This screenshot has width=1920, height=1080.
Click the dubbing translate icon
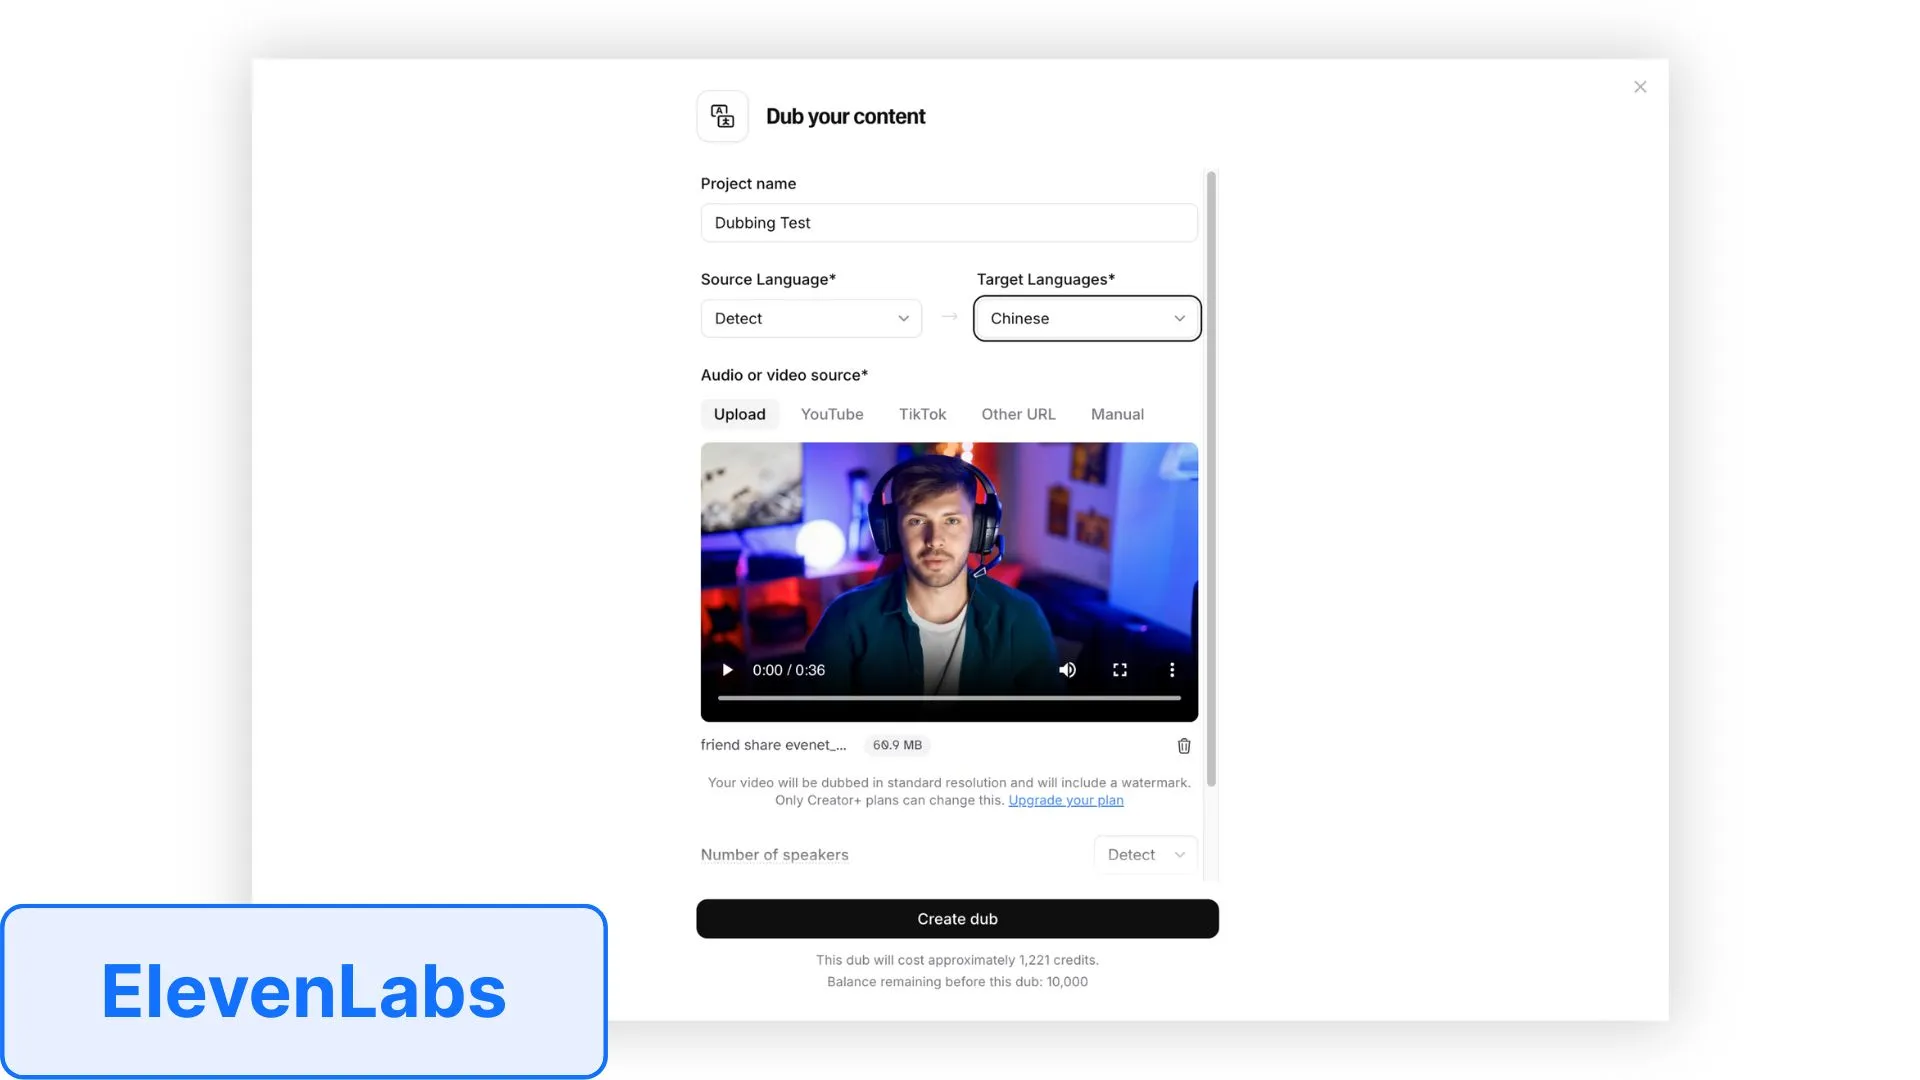point(722,116)
